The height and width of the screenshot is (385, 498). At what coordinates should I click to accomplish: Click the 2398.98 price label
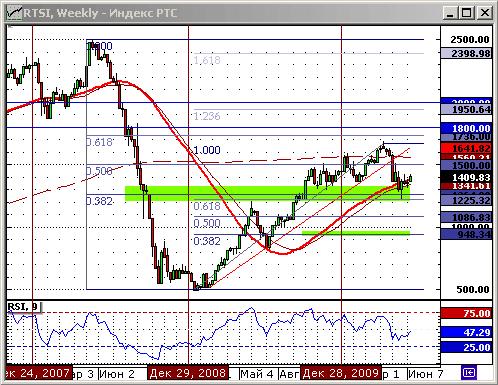pyautogui.click(x=466, y=53)
